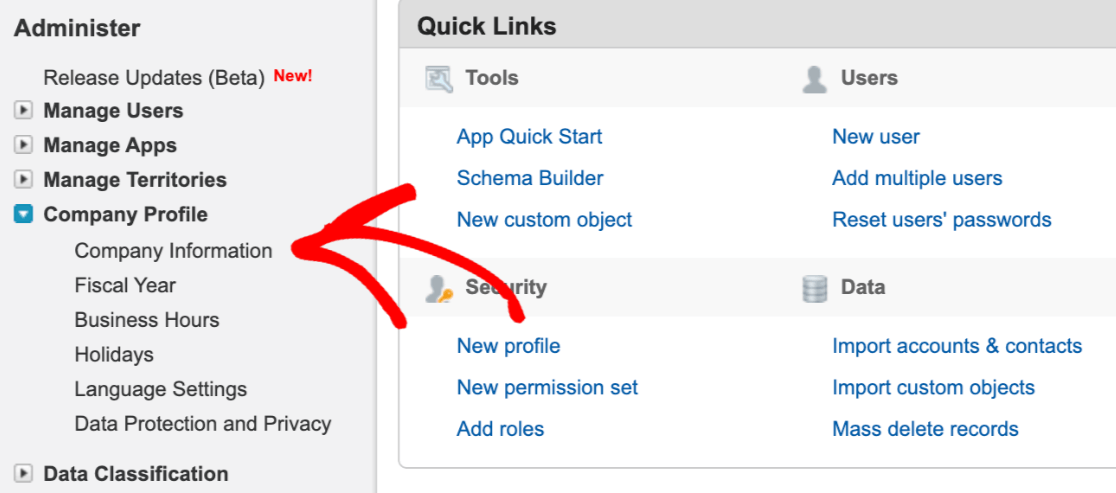
Task: Open Language Settings page
Action: (x=160, y=389)
